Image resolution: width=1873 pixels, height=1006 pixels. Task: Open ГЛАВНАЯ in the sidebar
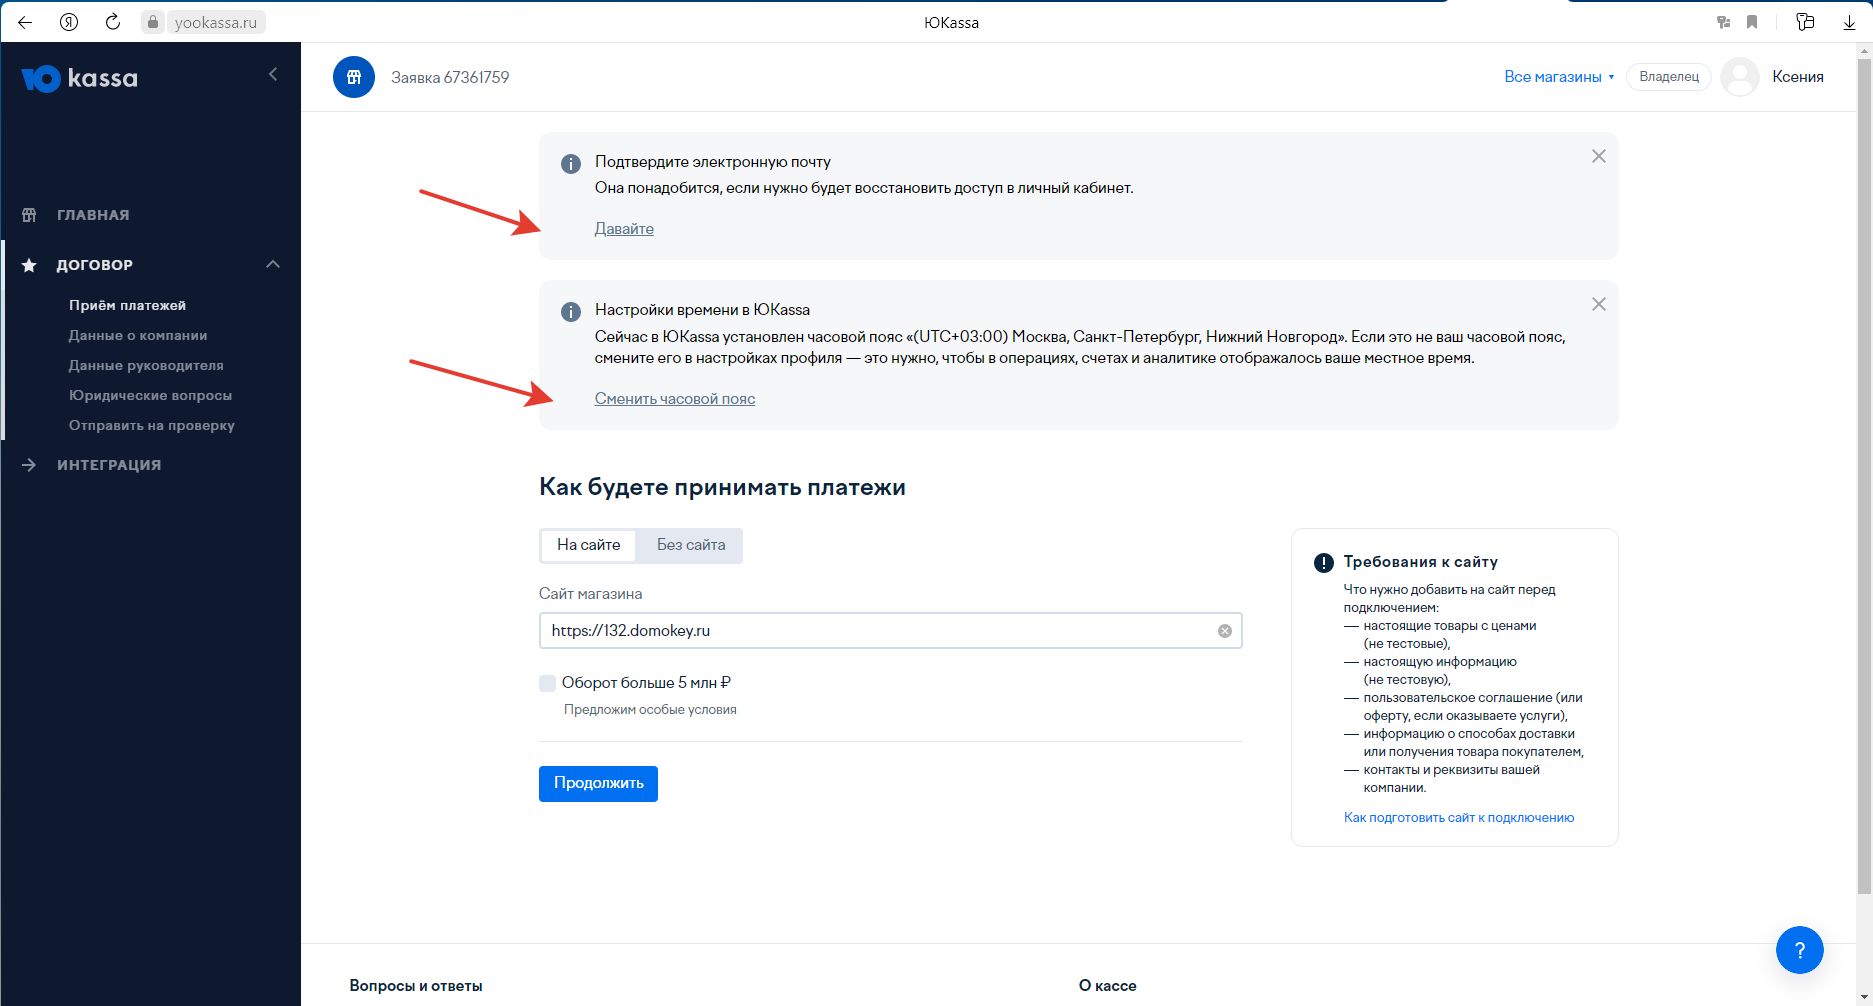(93, 215)
